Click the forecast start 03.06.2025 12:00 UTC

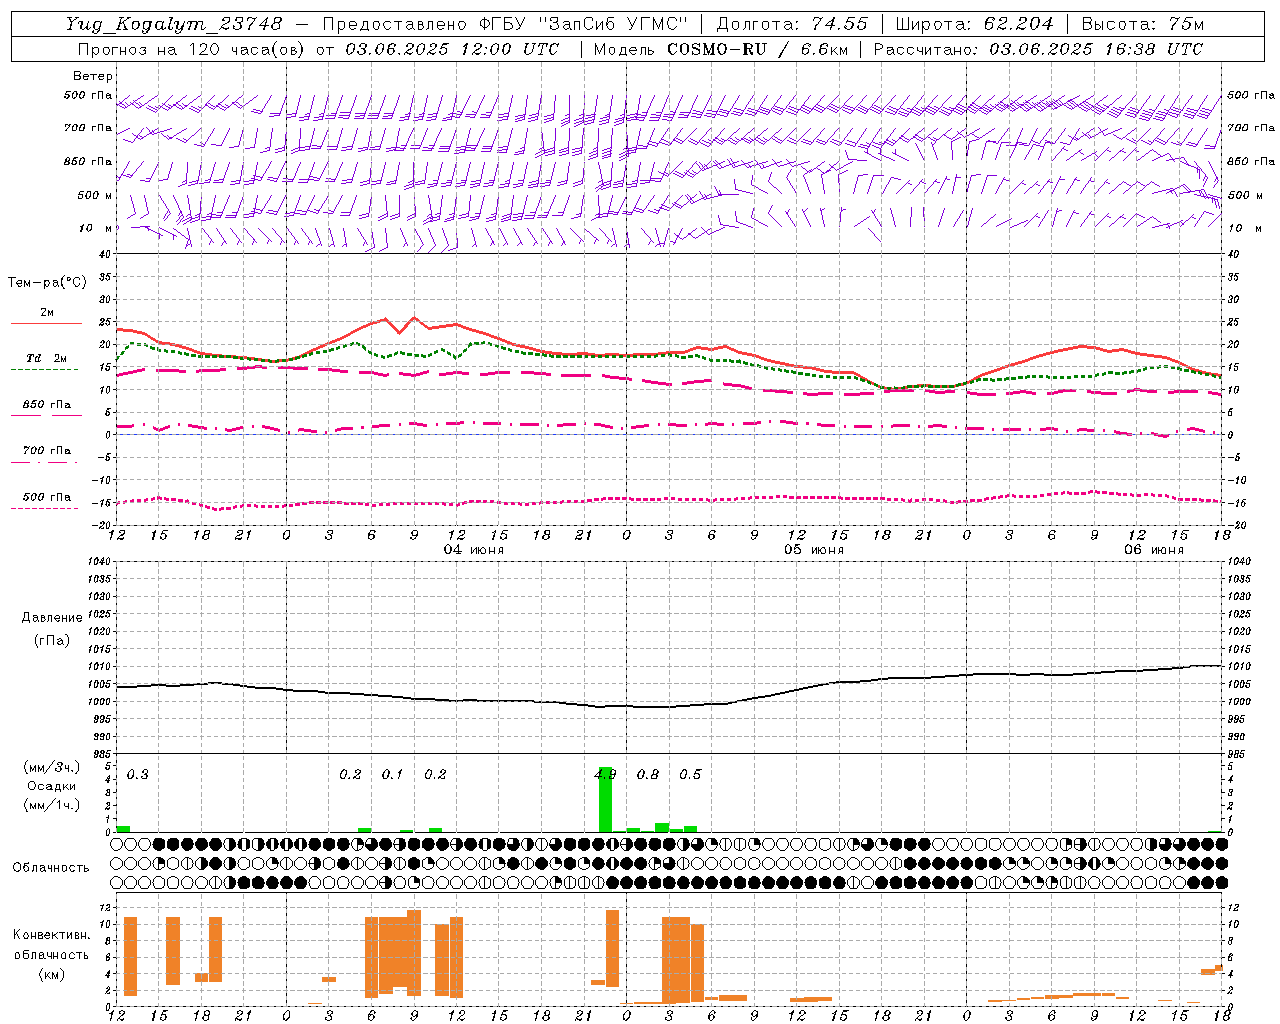click(452, 49)
